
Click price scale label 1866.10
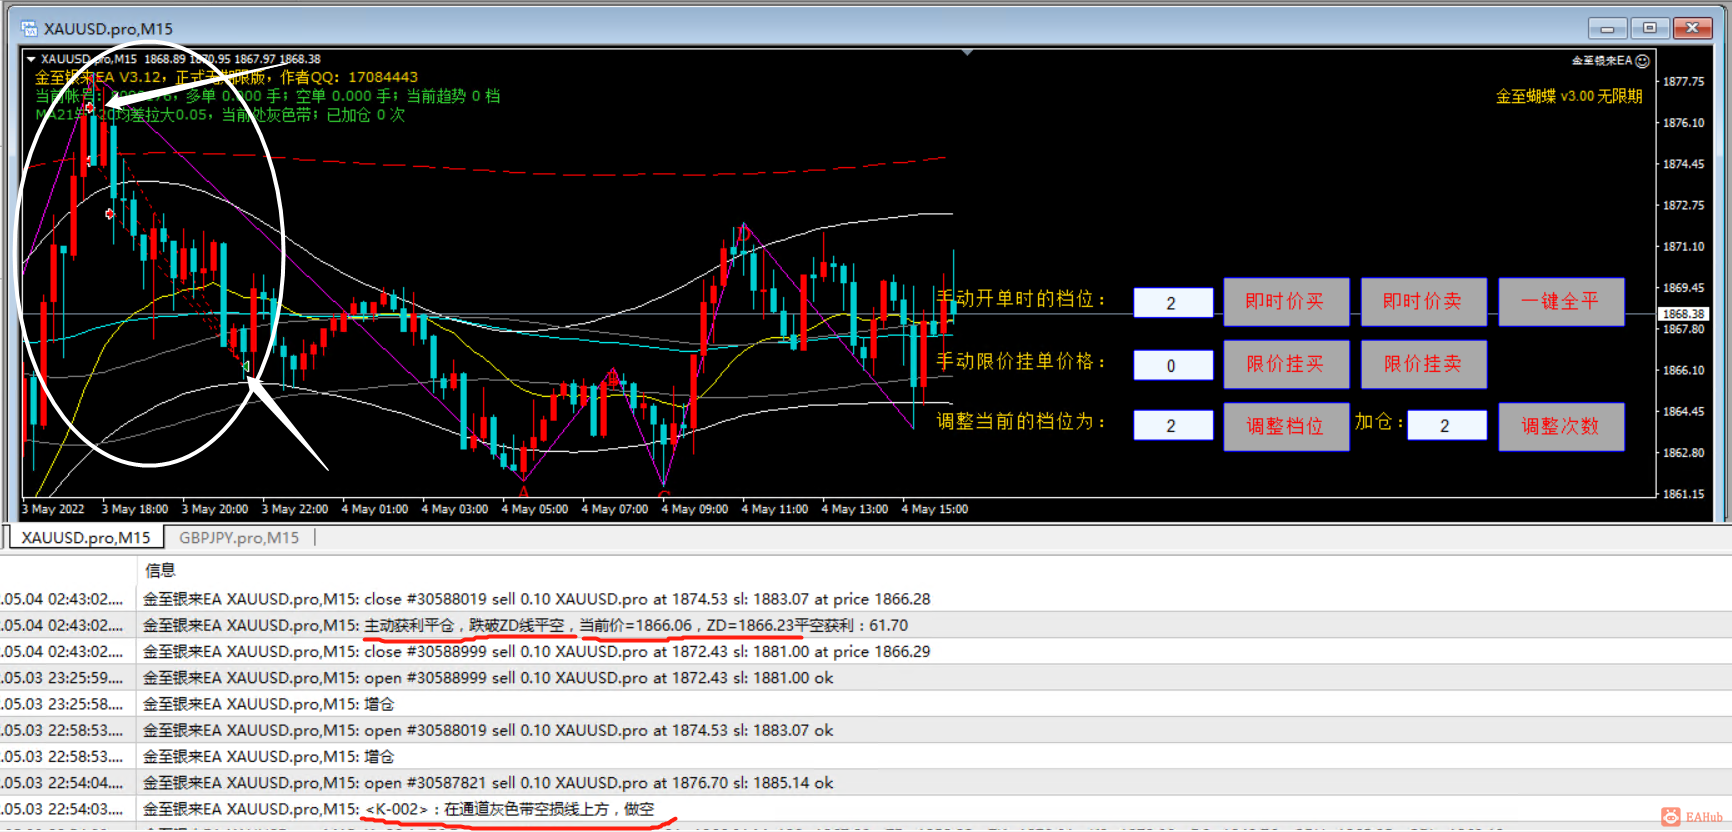click(1683, 370)
